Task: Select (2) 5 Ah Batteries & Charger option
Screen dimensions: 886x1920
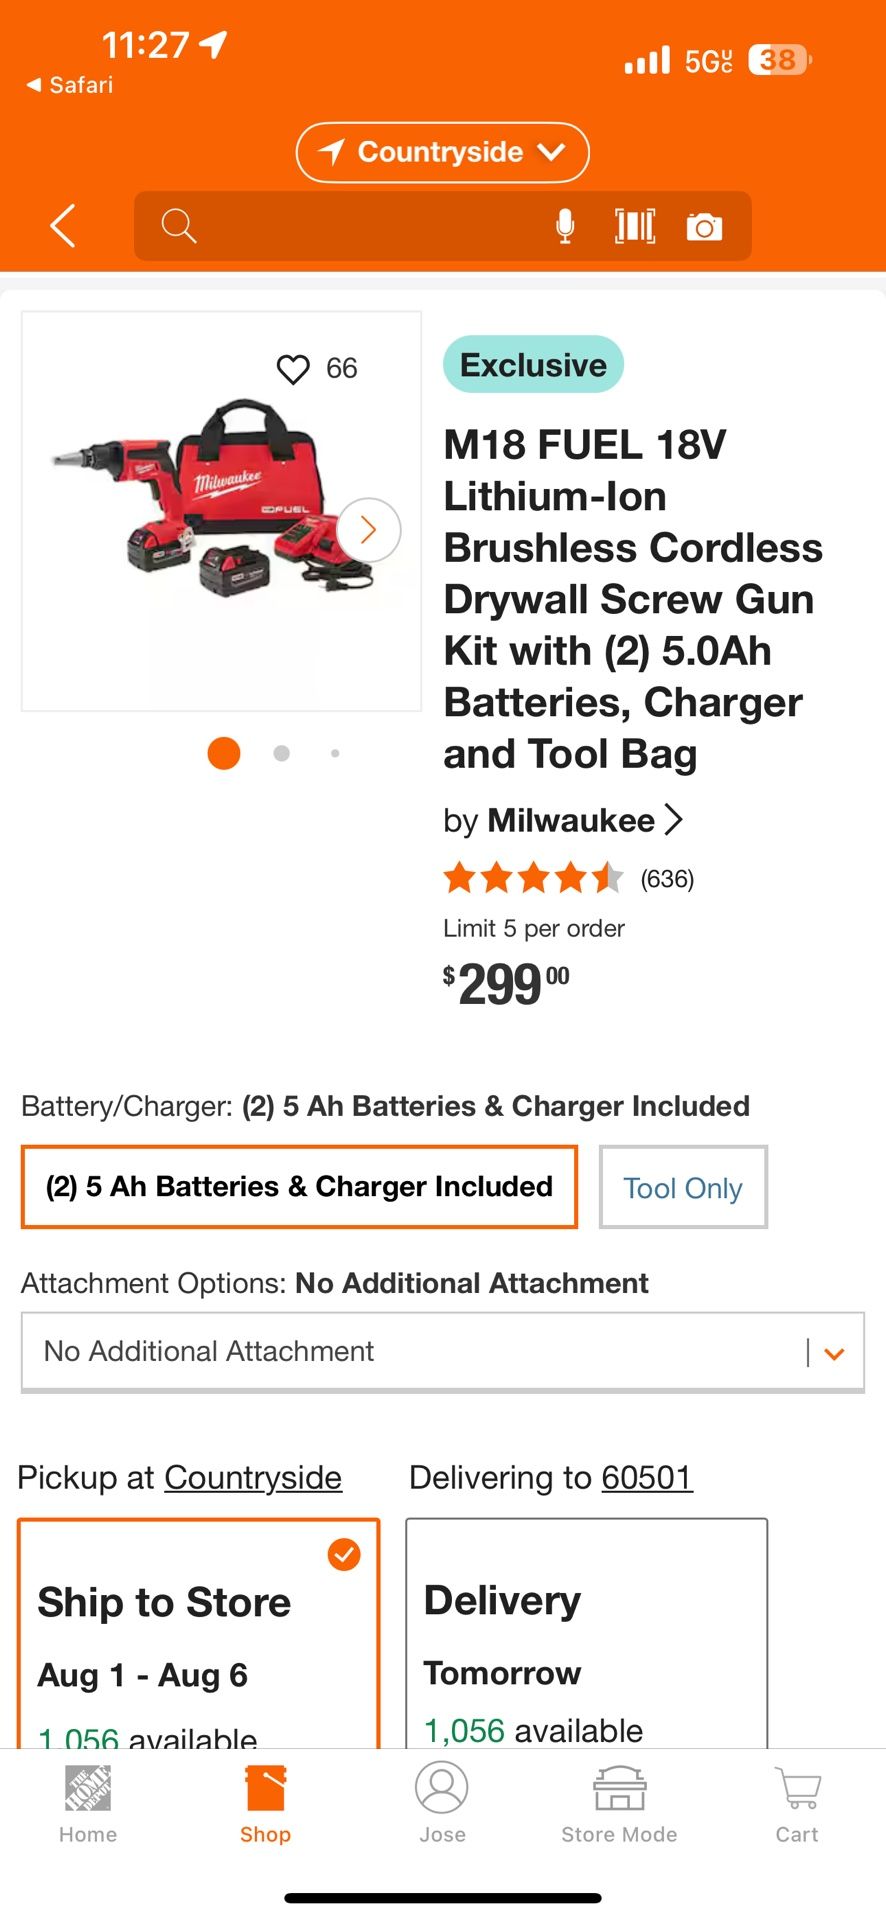Action: click(x=299, y=1187)
